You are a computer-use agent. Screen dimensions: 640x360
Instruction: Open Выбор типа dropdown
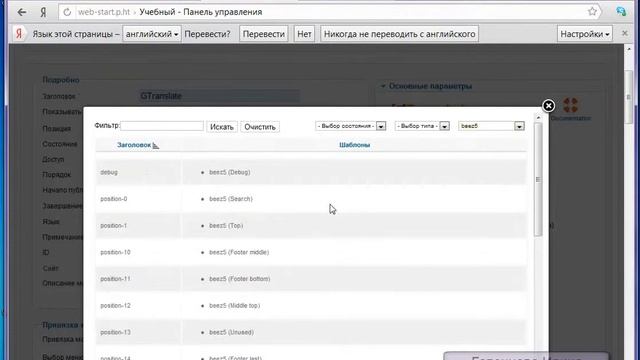coord(422,126)
